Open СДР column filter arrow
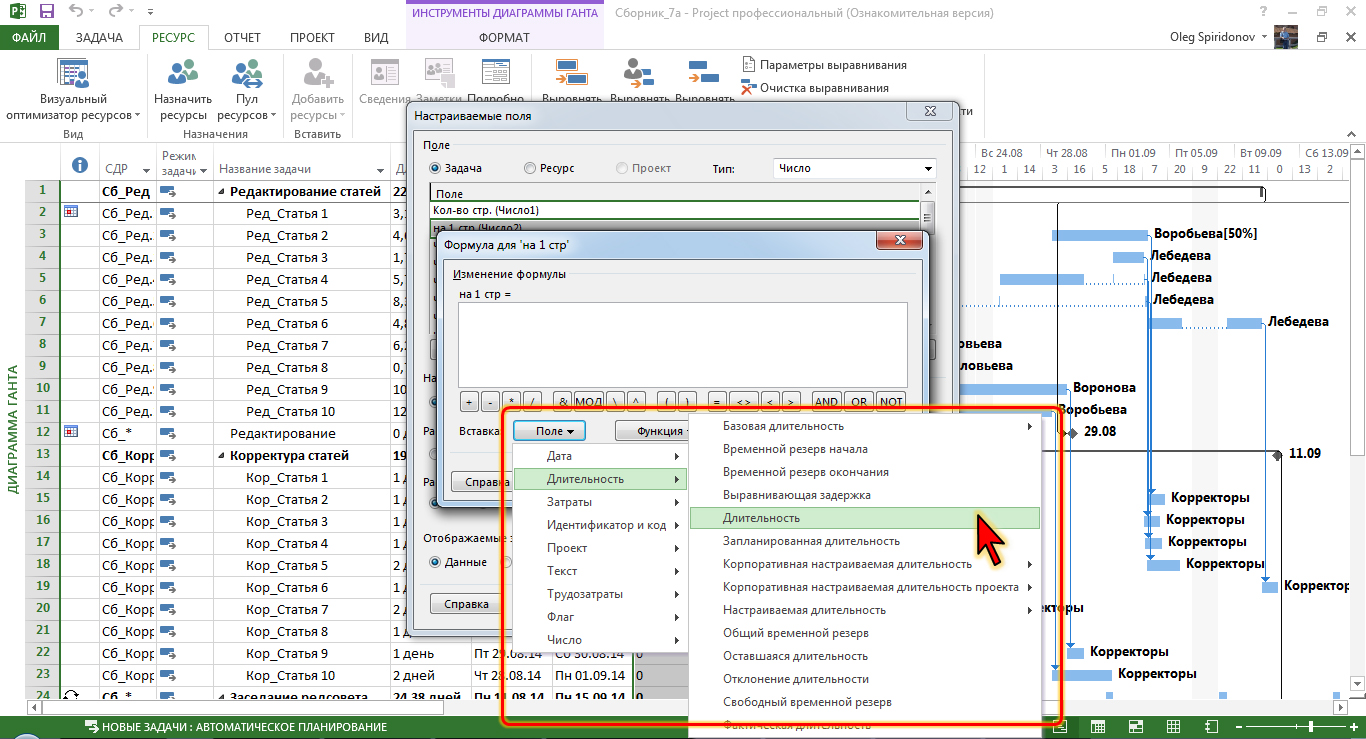 point(147,170)
